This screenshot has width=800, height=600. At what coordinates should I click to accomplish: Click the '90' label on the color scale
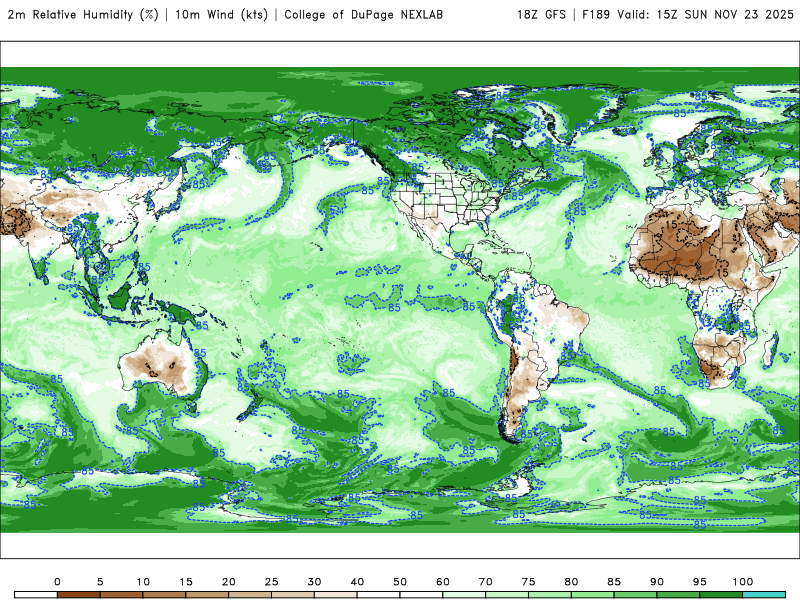(x=657, y=582)
